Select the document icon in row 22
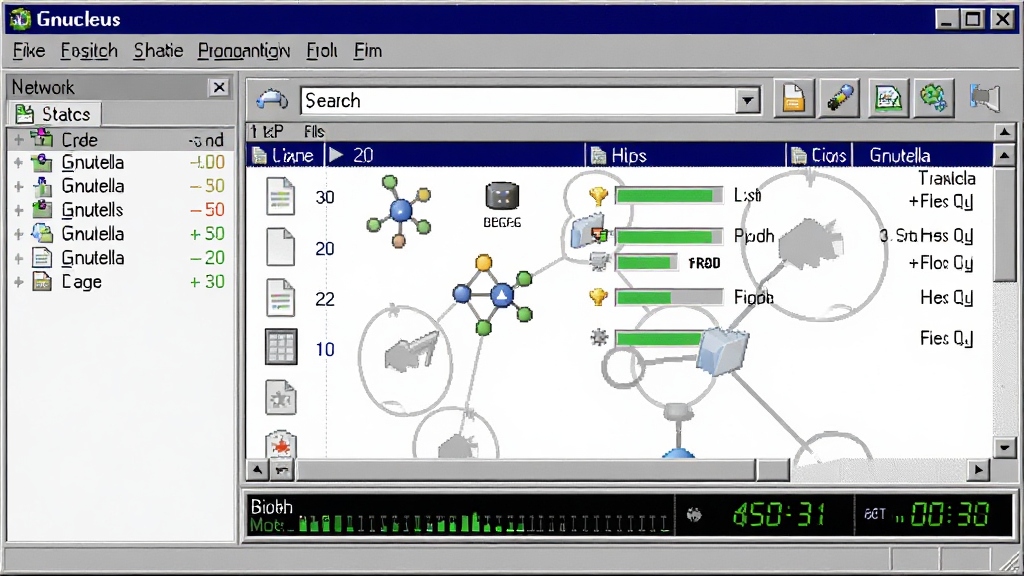Screen dimensions: 1024x576 tap(280, 298)
